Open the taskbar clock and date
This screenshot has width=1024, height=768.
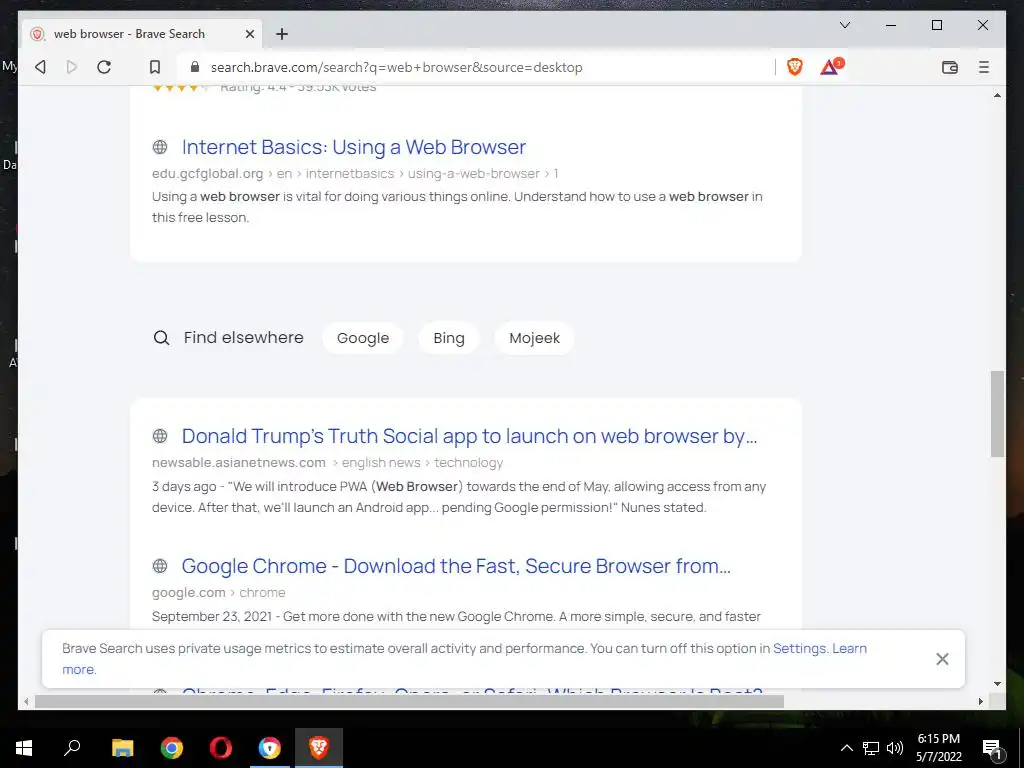point(938,748)
